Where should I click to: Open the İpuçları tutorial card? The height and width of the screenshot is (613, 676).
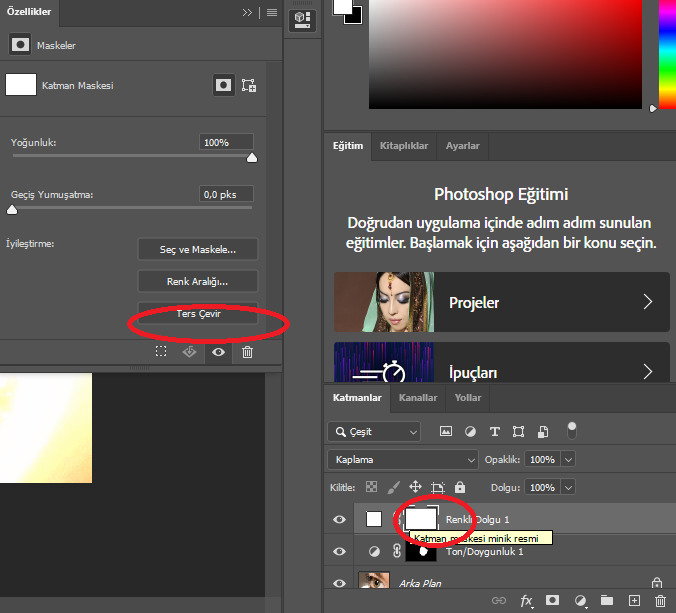pos(502,362)
